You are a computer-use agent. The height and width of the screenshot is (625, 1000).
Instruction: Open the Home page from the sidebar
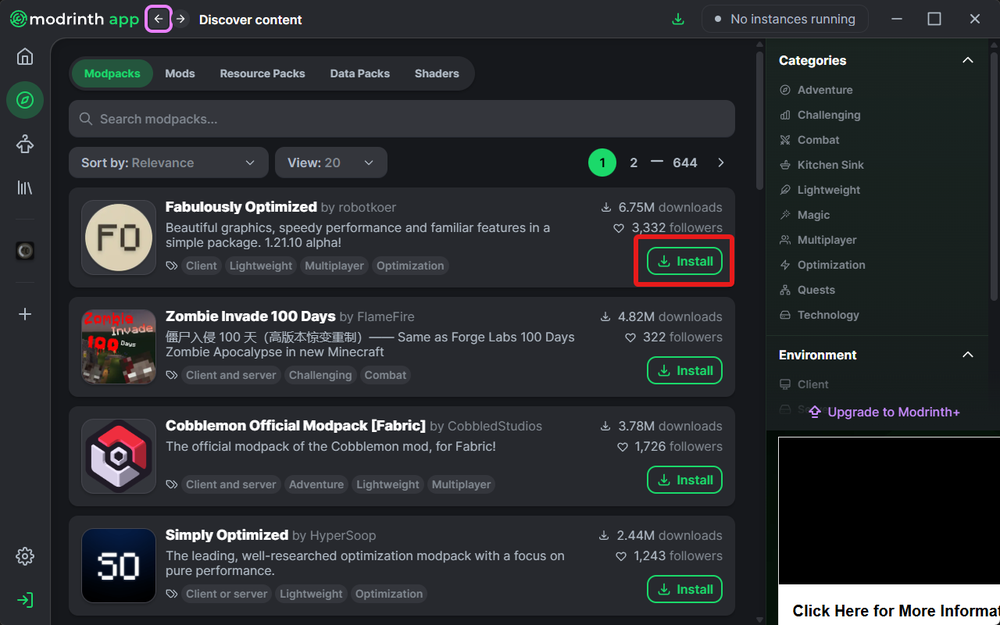coord(24,56)
